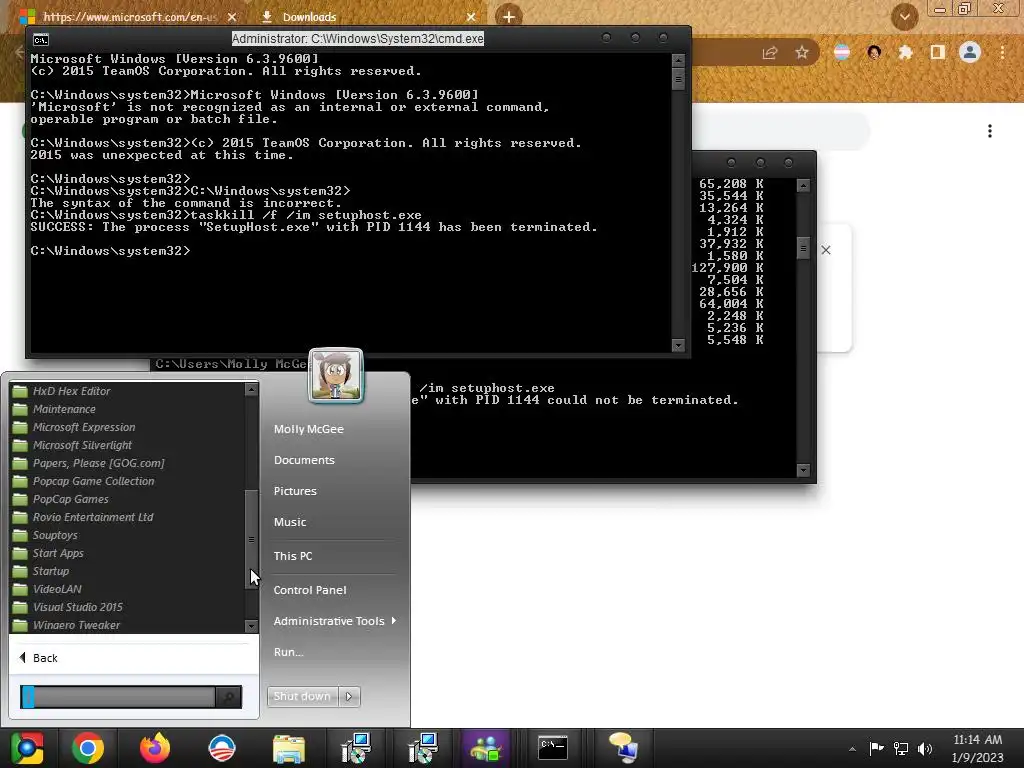Open Music from Start menu
Image resolution: width=1024 pixels, height=768 pixels.
coord(289,522)
